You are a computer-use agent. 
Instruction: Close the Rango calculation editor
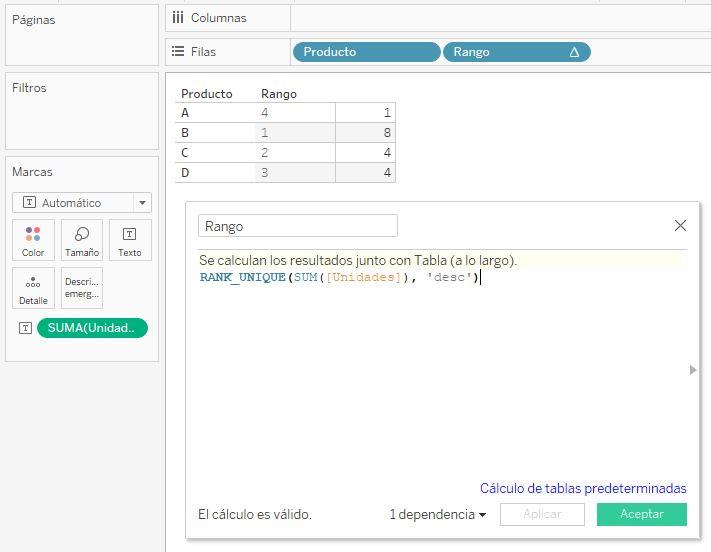(x=680, y=225)
